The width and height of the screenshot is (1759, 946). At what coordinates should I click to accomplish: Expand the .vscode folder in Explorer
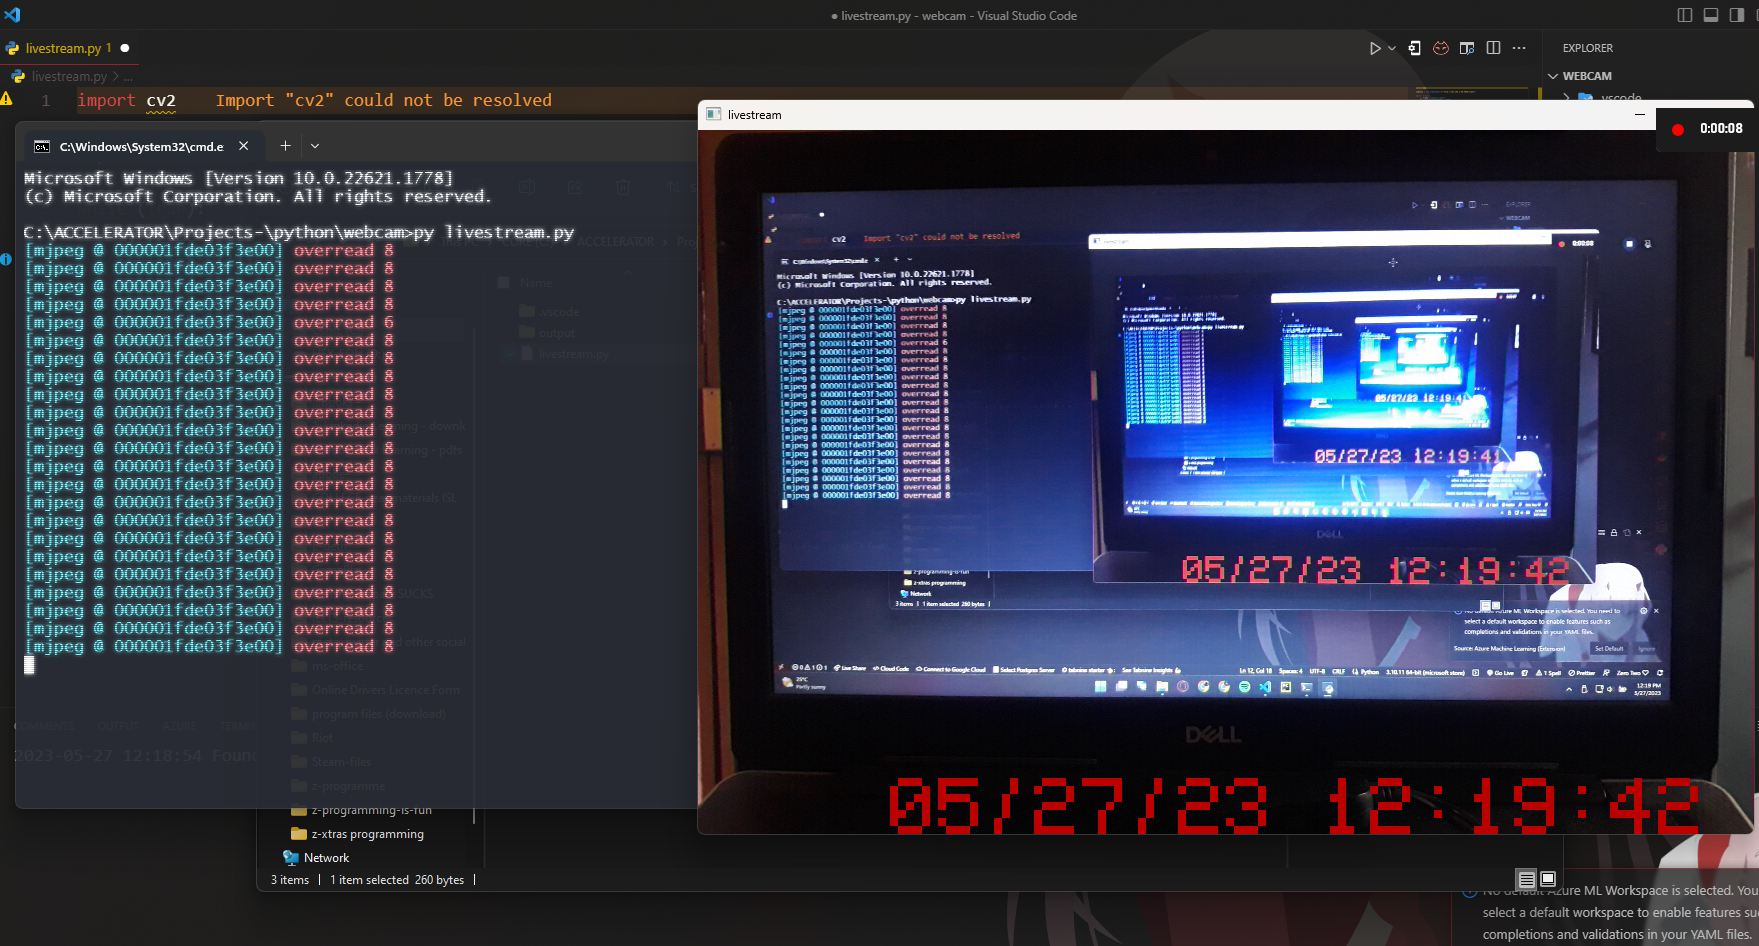1605,97
